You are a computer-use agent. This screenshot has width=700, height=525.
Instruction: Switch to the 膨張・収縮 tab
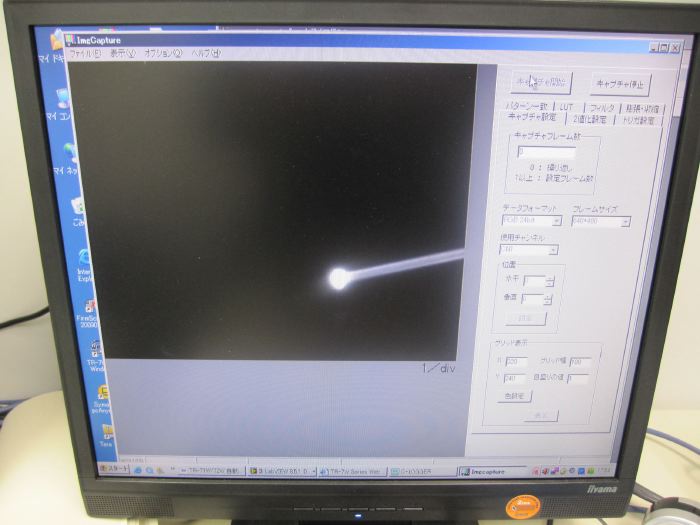(642, 109)
